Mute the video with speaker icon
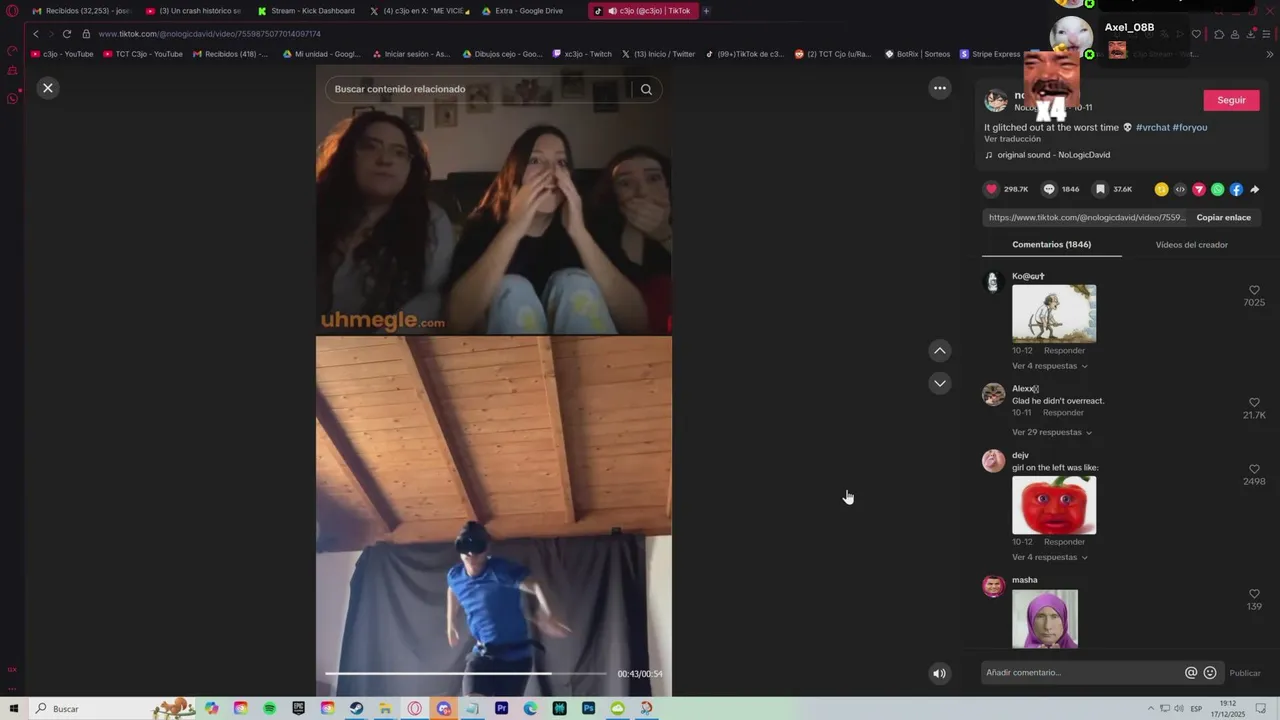Image resolution: width=1280 pixels, height=720 pixels. [939, 673]
